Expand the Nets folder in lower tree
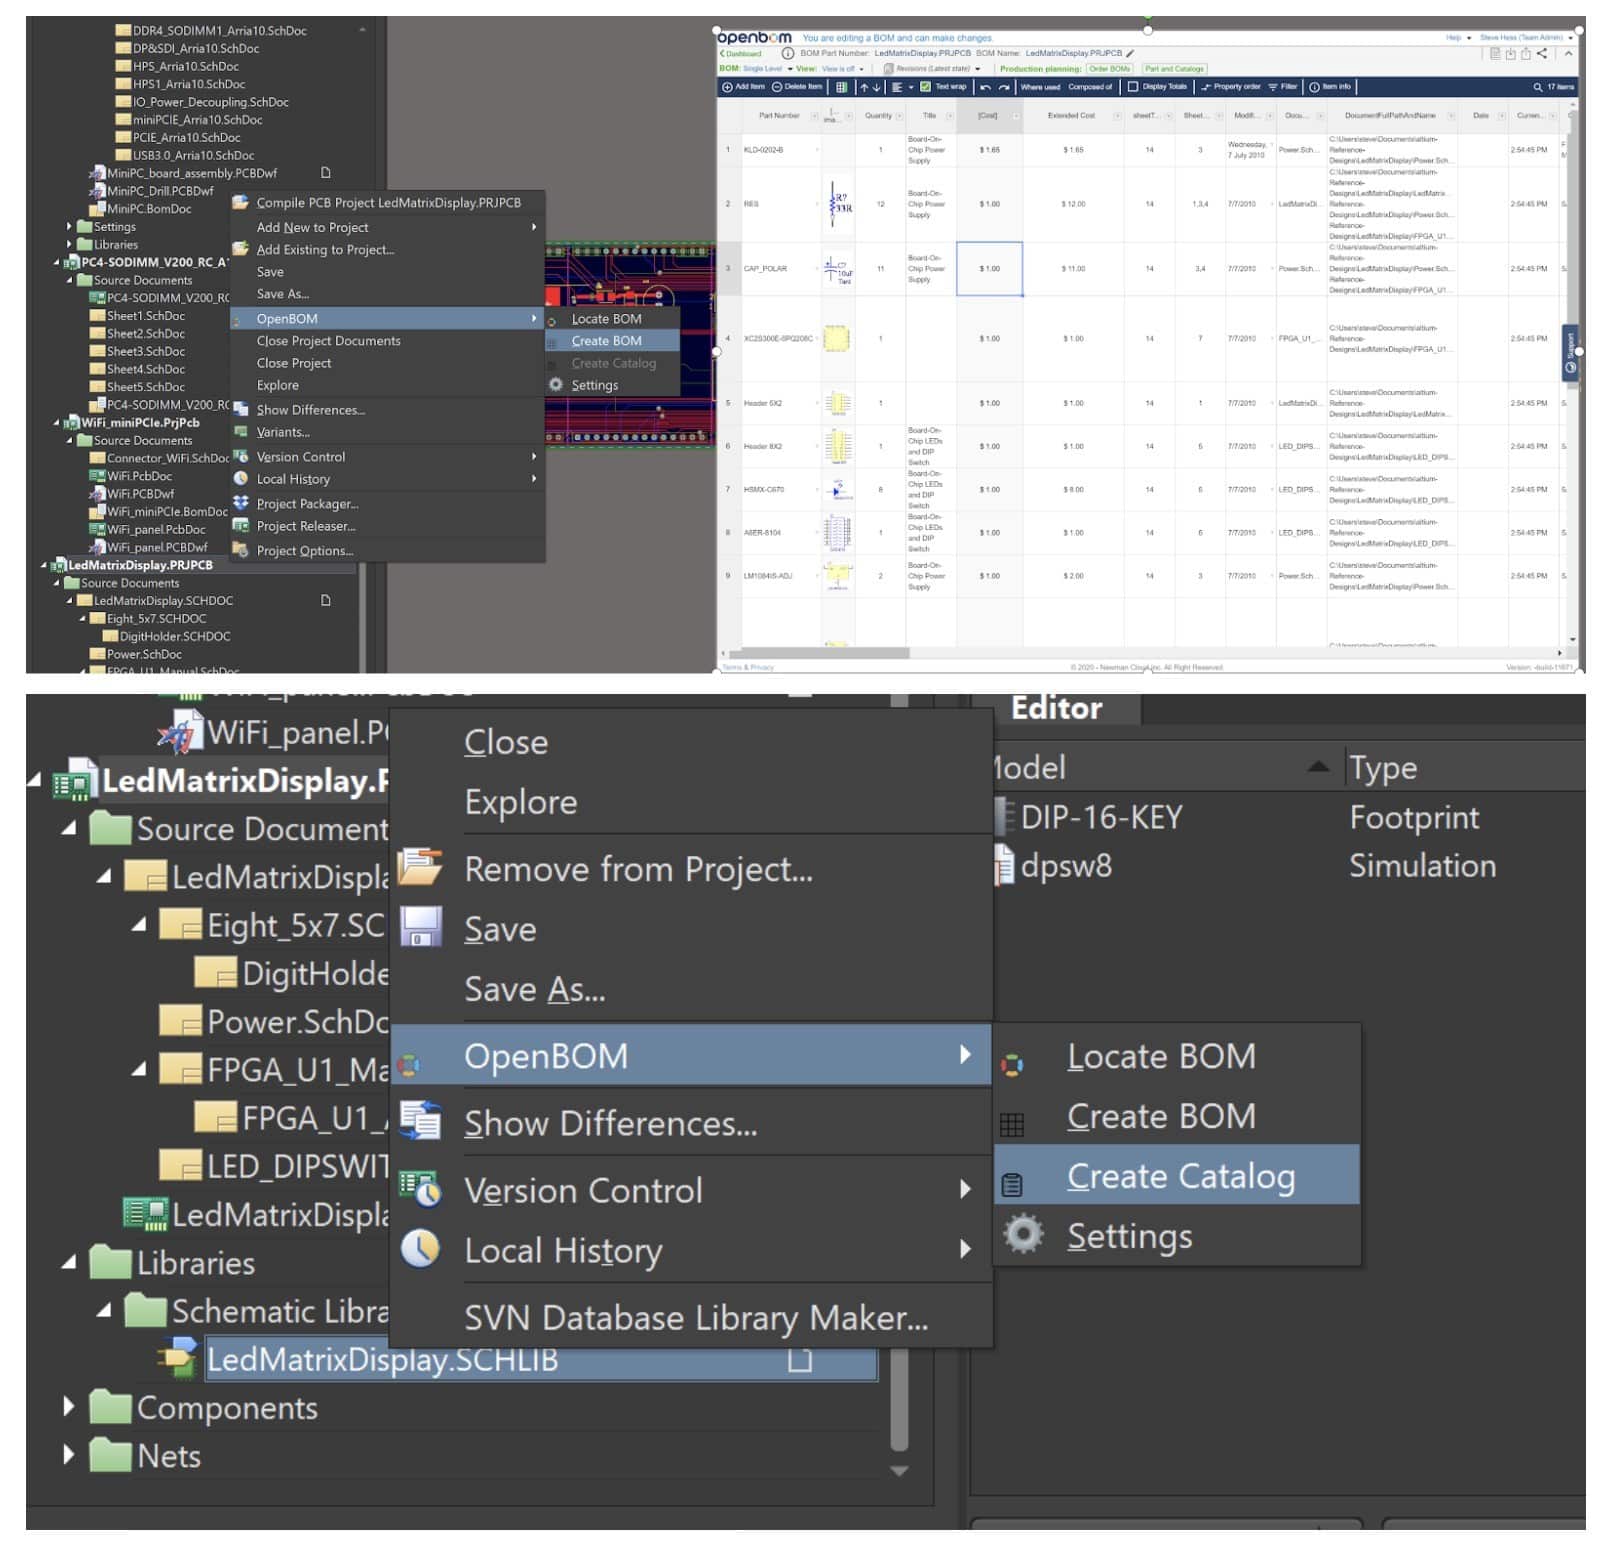This screenshot has width=1606, height=1544. (69, 1455)
